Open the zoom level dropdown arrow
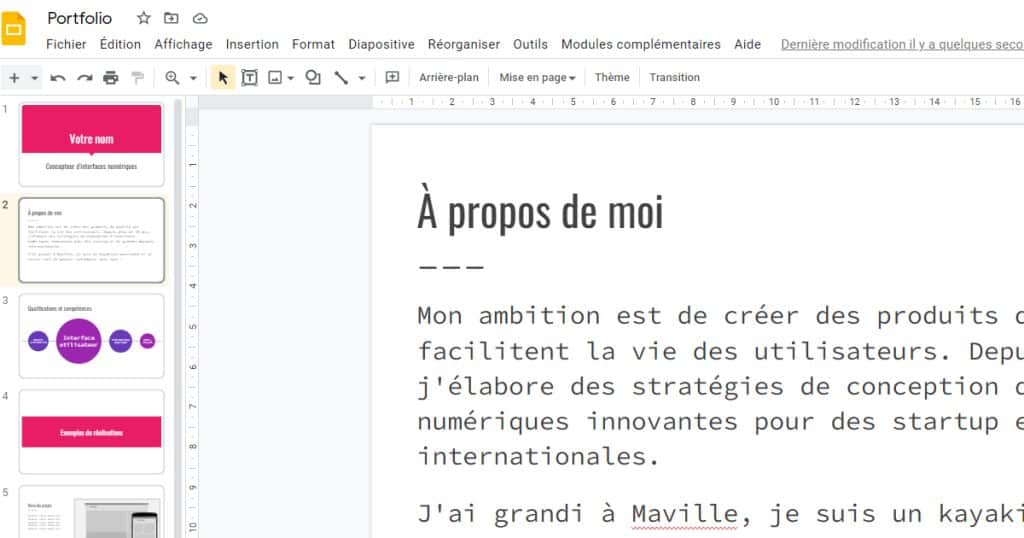 point(193,78)
